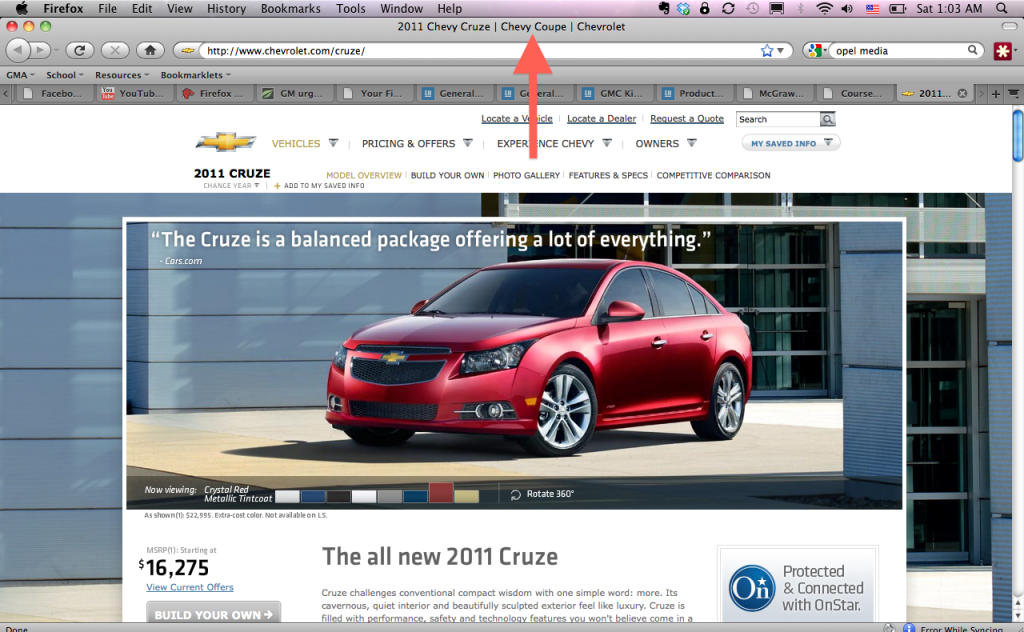
Task: Open FEATURES & SPECS section
Action: coord(608,175)
